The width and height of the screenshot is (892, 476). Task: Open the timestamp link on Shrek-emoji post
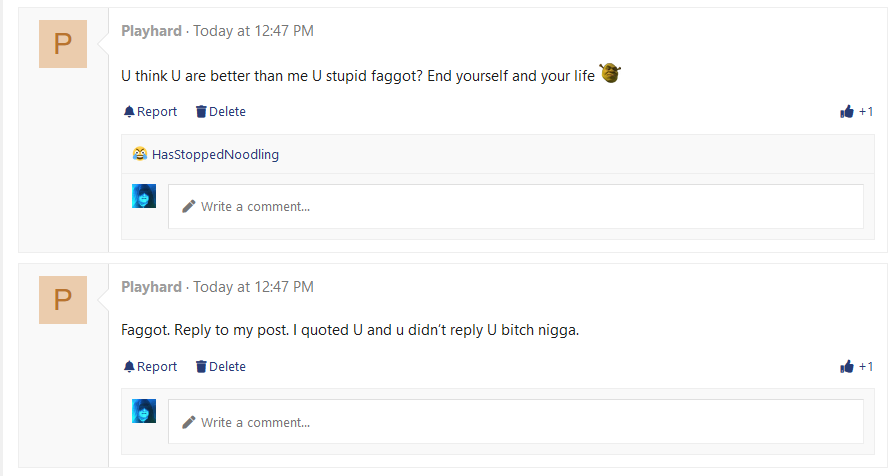point(253,31)
